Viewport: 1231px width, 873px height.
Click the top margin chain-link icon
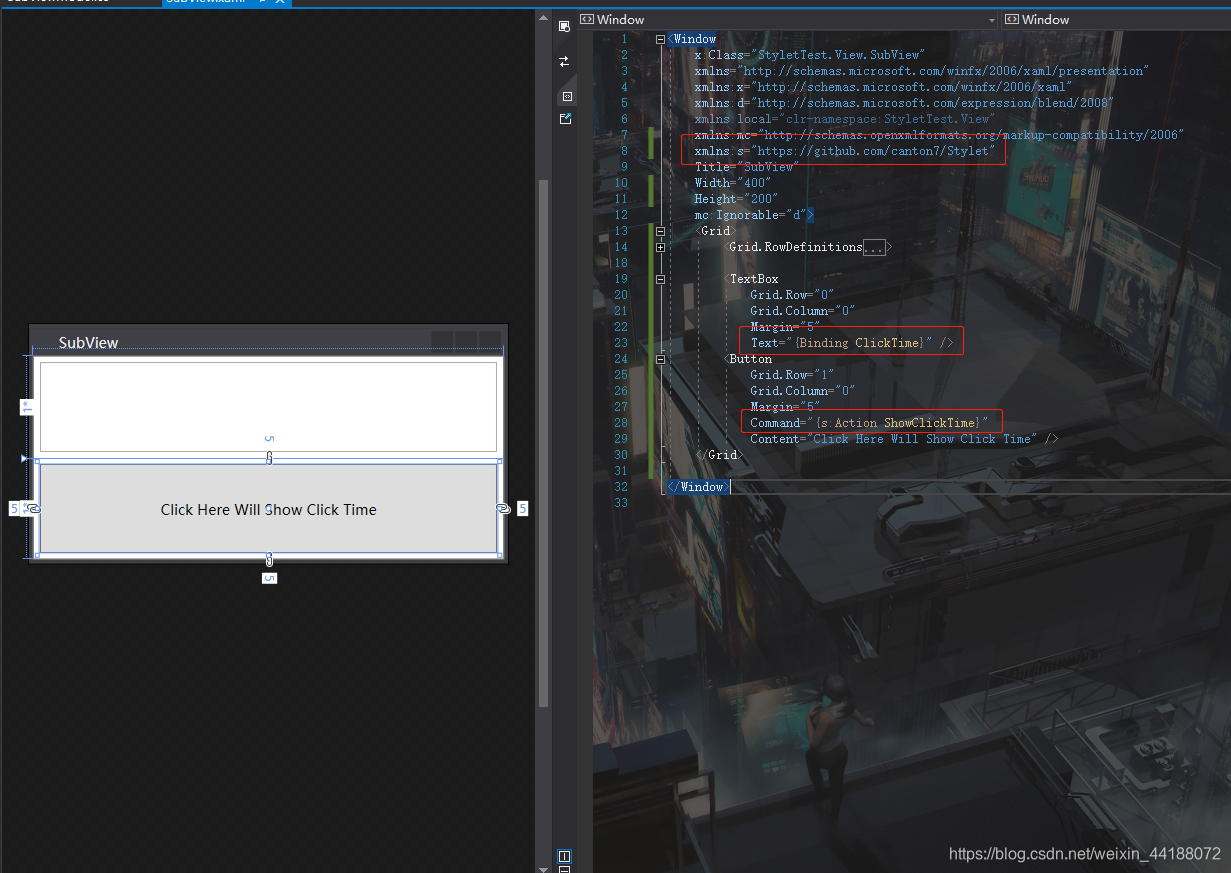pos(269,457)
